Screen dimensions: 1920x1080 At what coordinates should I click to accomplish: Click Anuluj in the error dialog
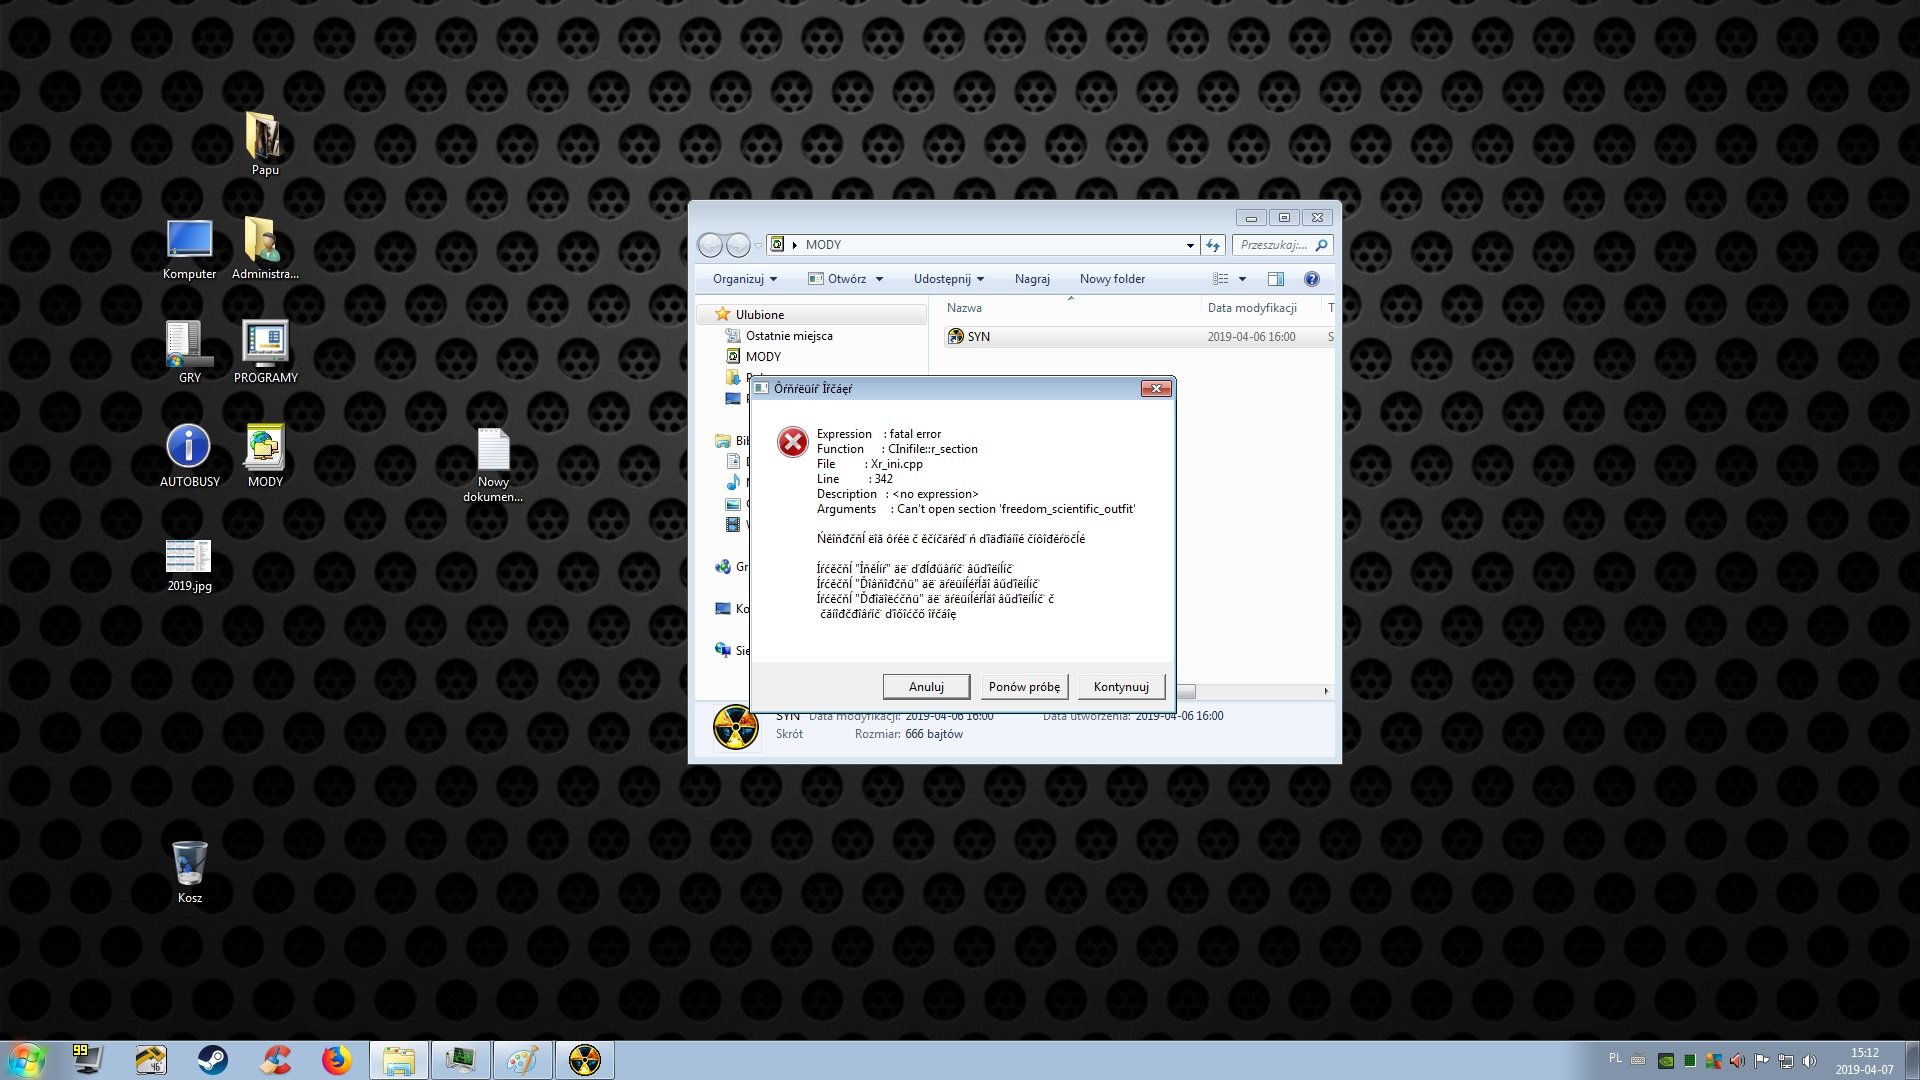(x=926, y=687)
